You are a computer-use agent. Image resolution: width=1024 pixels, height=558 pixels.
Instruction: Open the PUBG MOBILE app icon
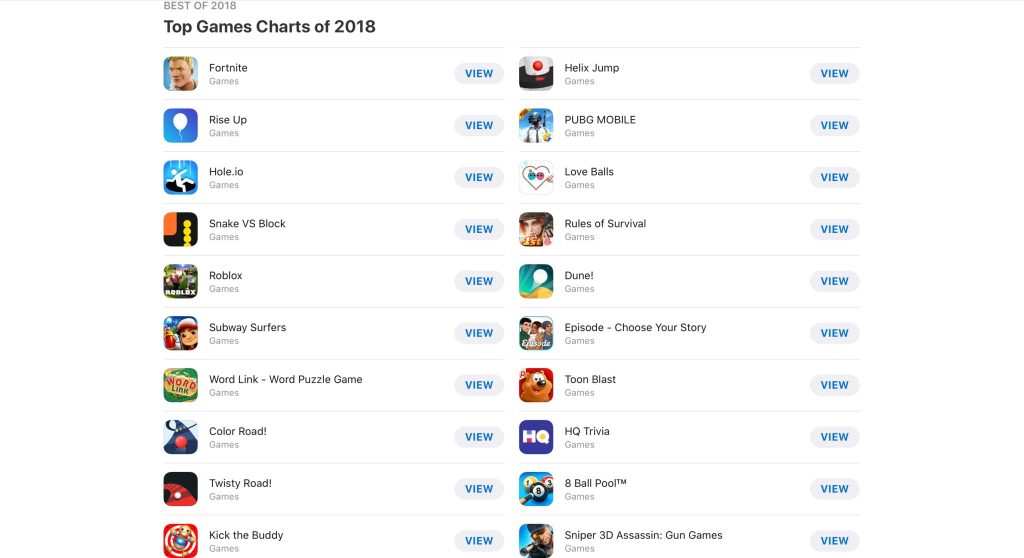(x=536, y=125)
